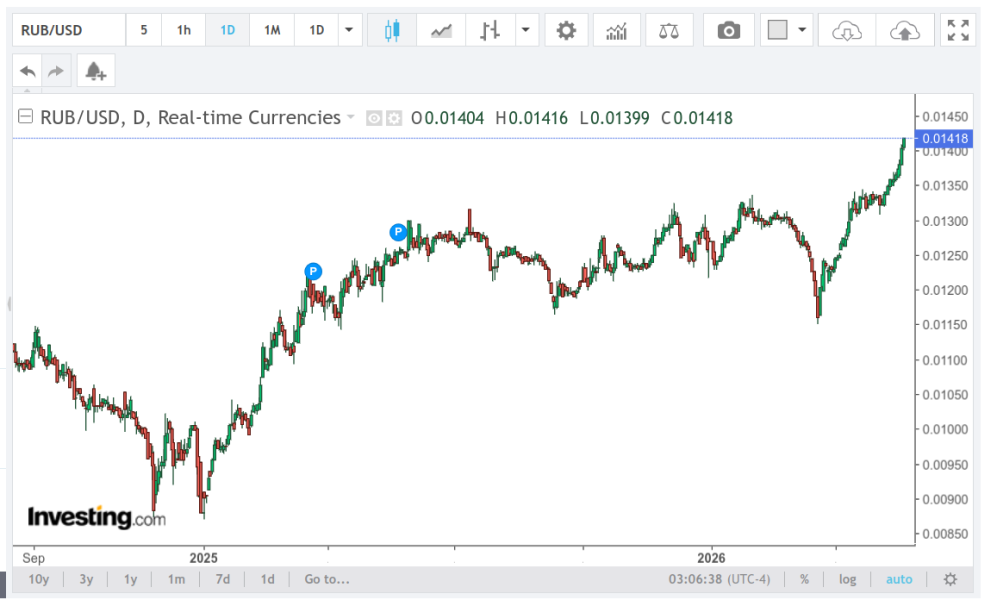Click the first blue P marker
Image resolution: width=997 pixels, height=600 pixels.
[313, 271]
